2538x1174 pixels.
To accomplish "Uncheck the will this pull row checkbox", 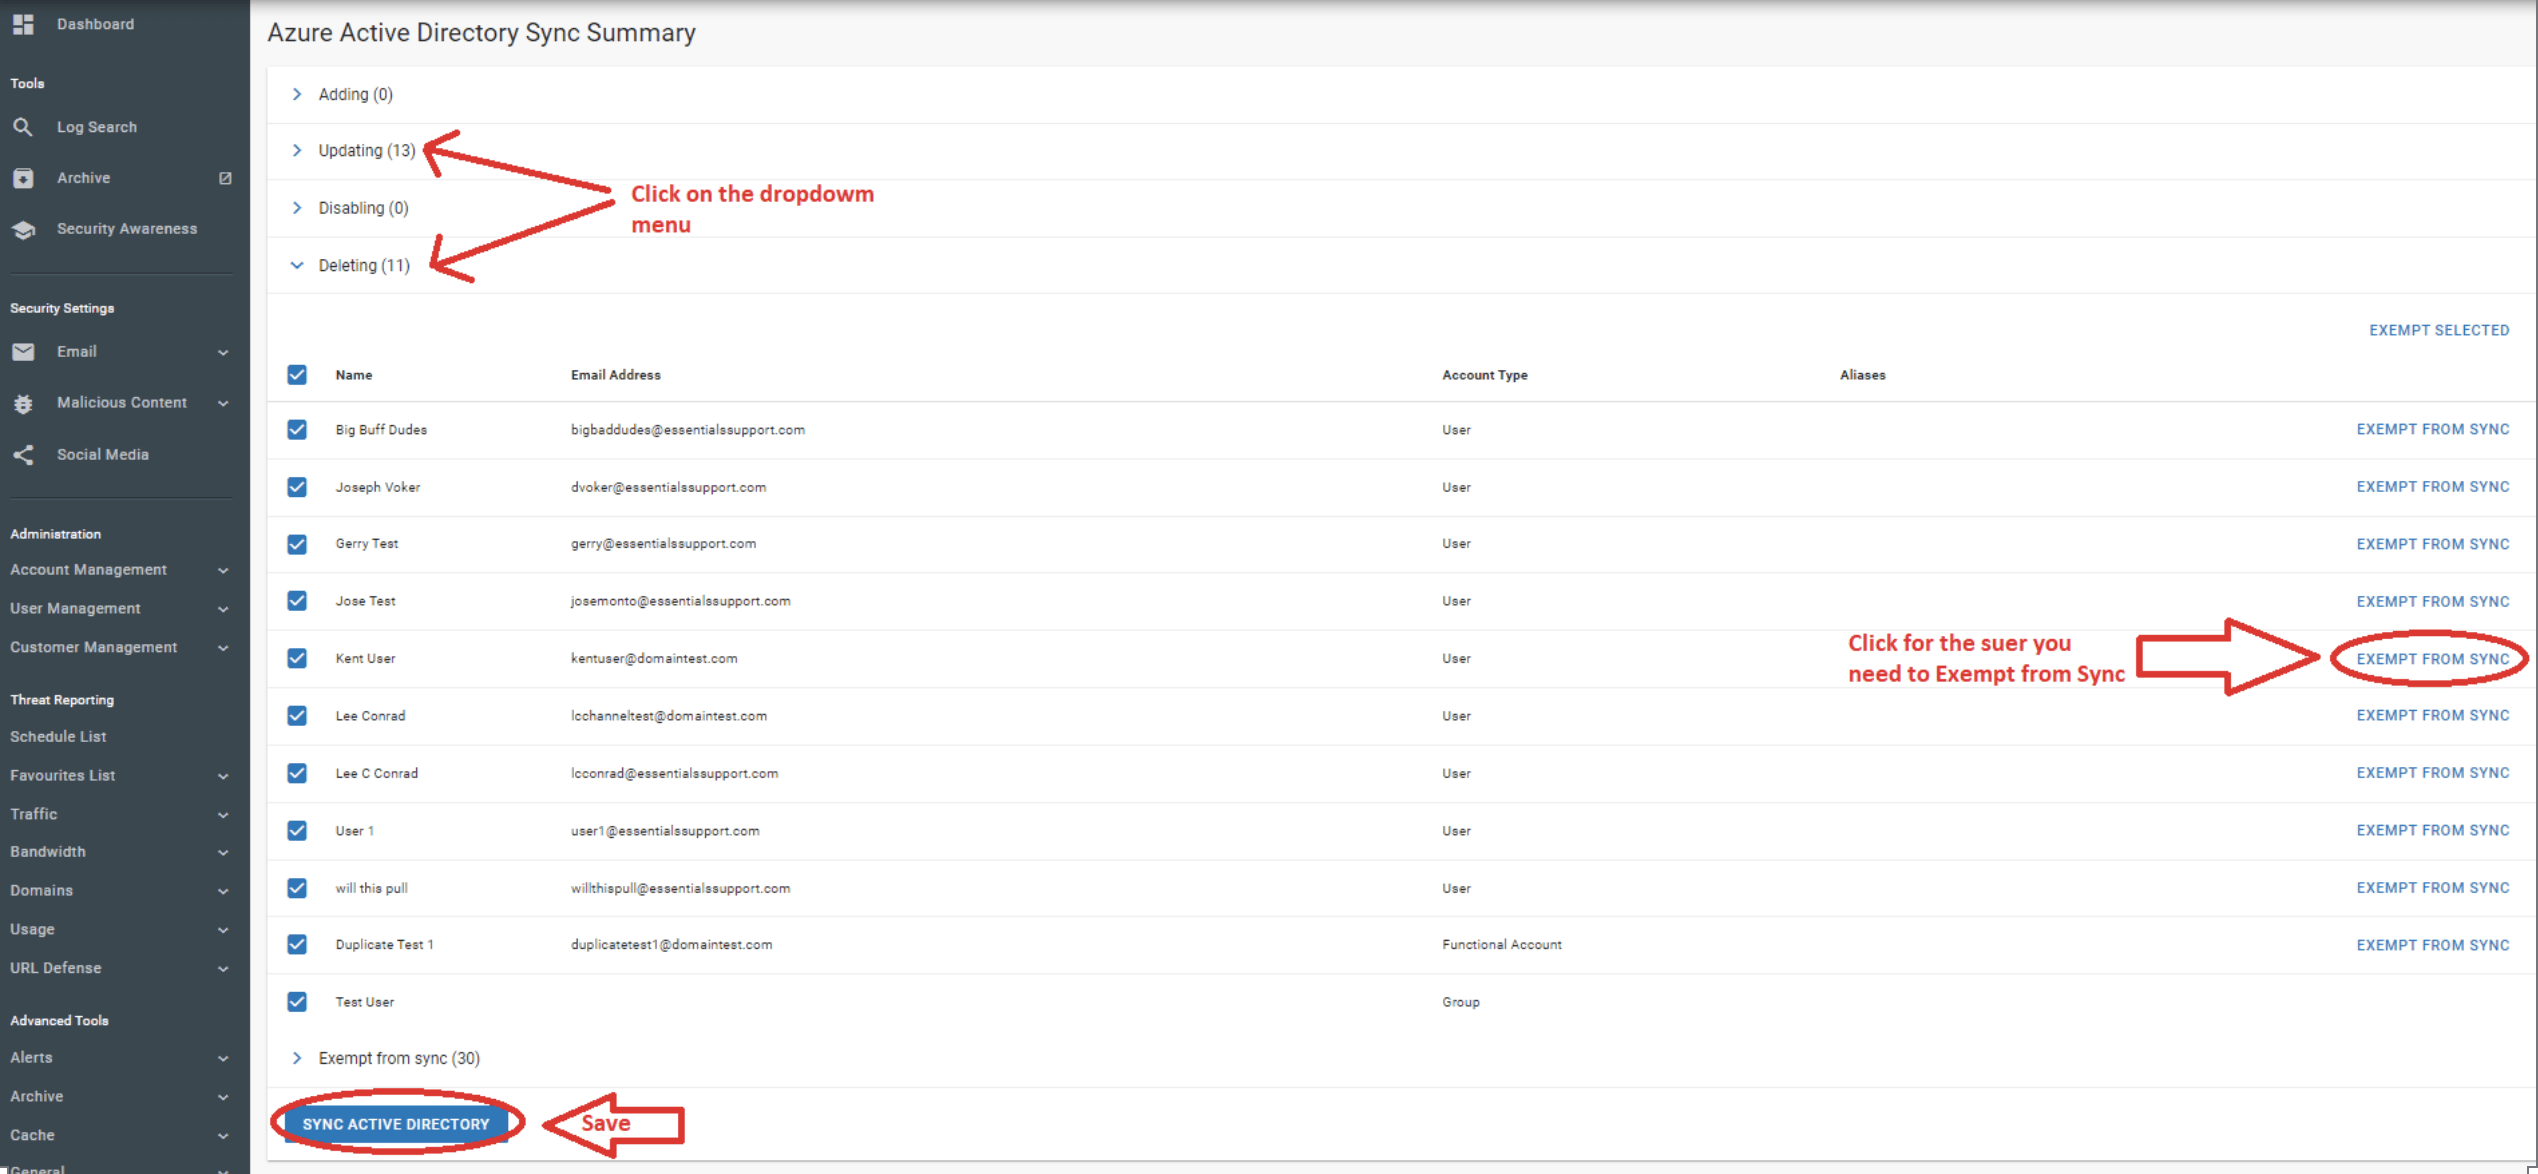I will [x=297, y=888].
